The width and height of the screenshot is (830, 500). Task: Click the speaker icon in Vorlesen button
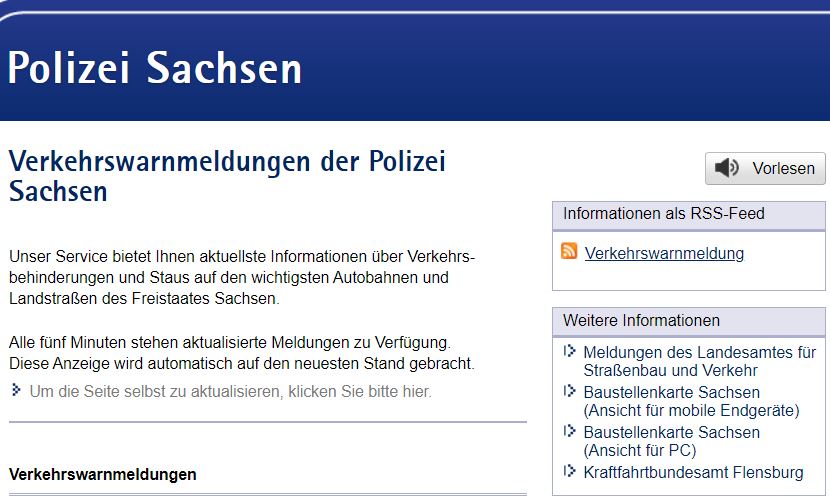(727, 168)
